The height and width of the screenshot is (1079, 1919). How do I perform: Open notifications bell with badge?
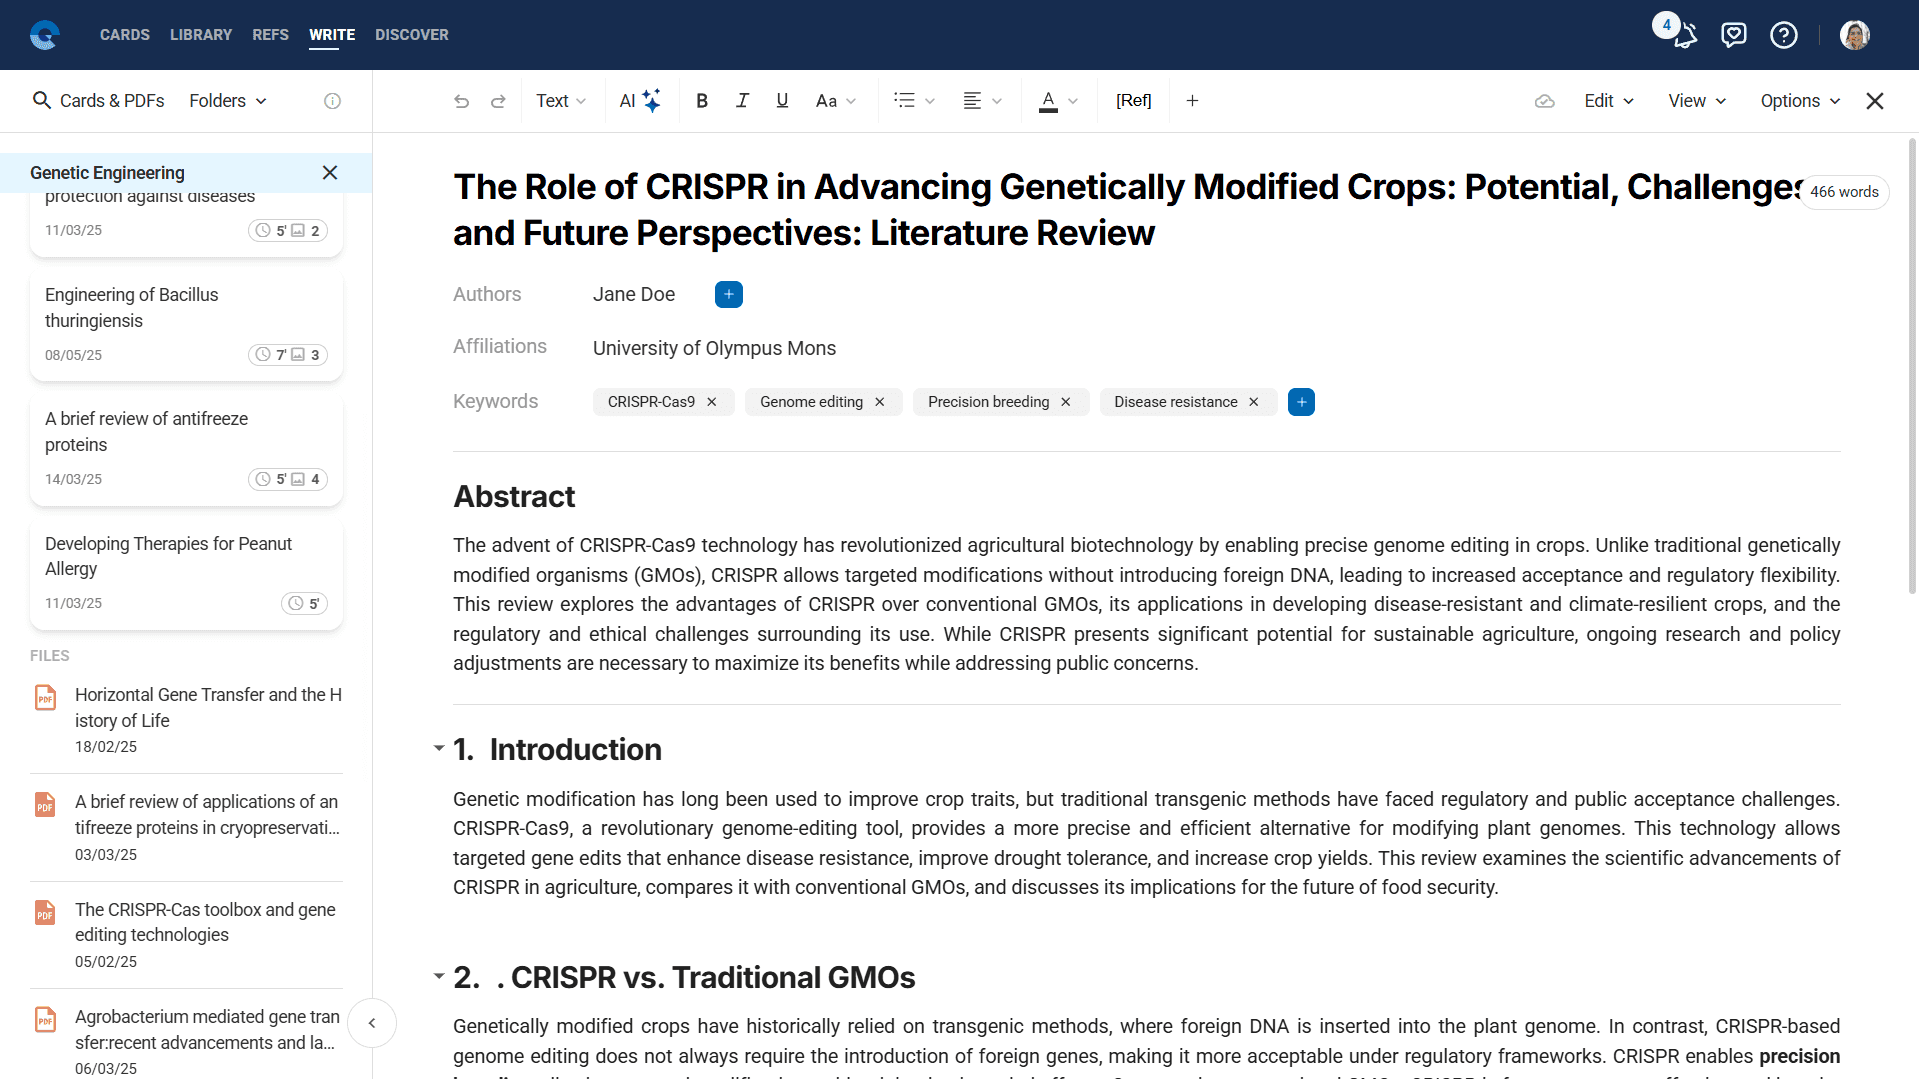coord(1684,36)
